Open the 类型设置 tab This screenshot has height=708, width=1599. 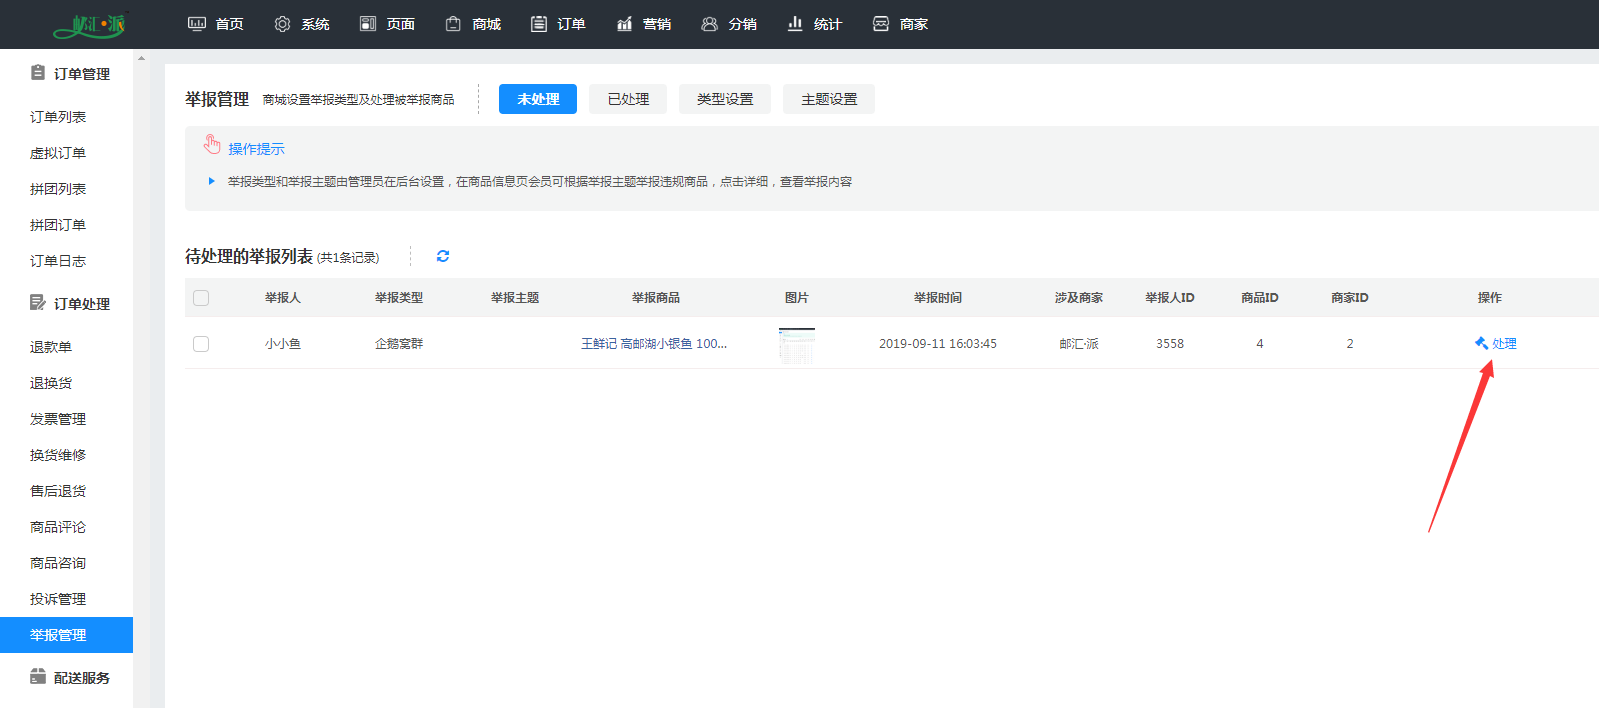coord(725,99)
